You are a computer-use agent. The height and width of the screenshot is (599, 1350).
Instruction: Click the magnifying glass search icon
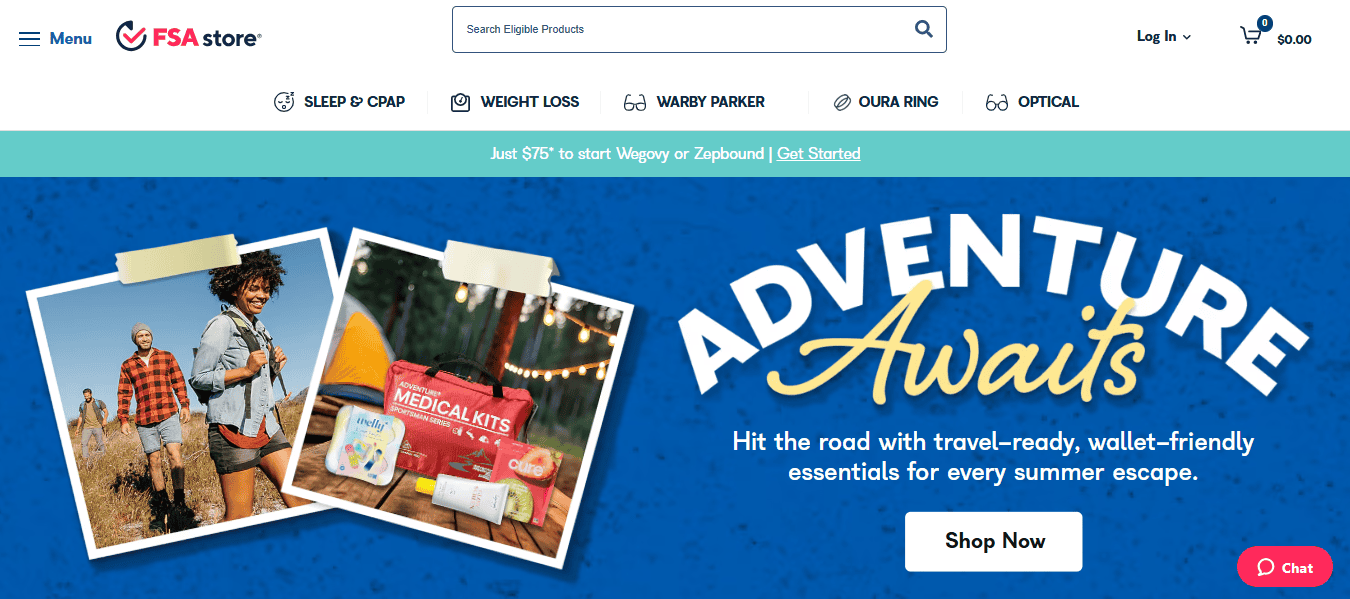click(923, 29)
